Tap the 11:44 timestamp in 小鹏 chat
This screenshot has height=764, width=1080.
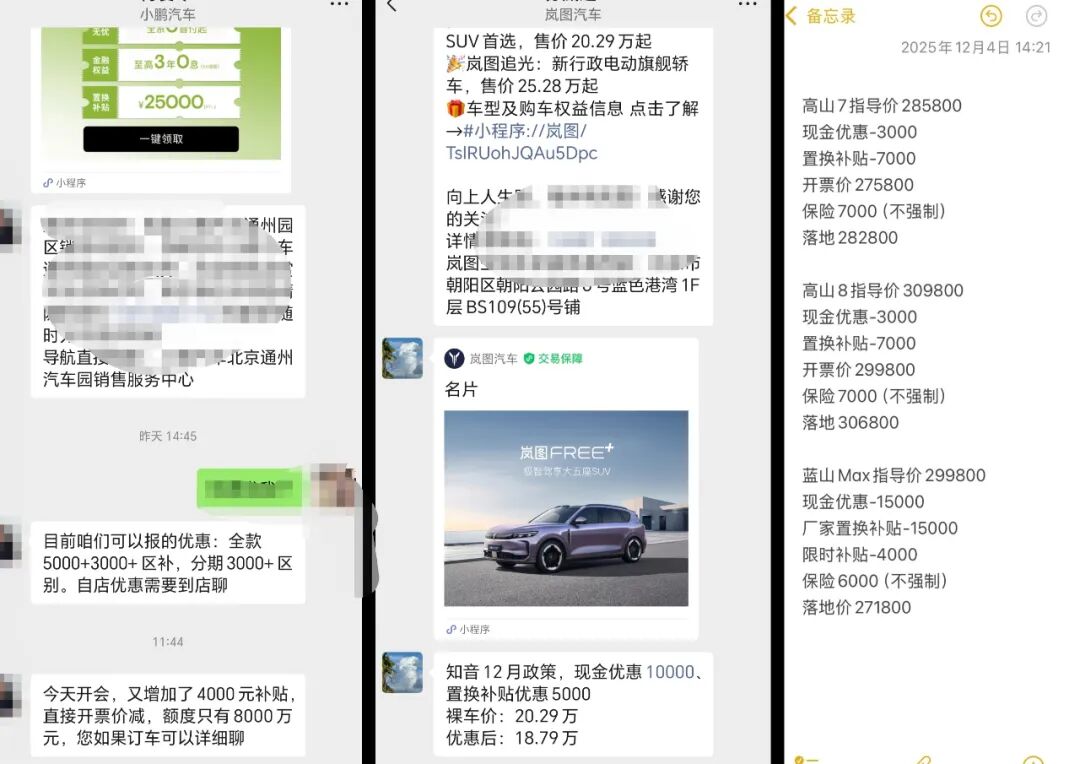168,641
